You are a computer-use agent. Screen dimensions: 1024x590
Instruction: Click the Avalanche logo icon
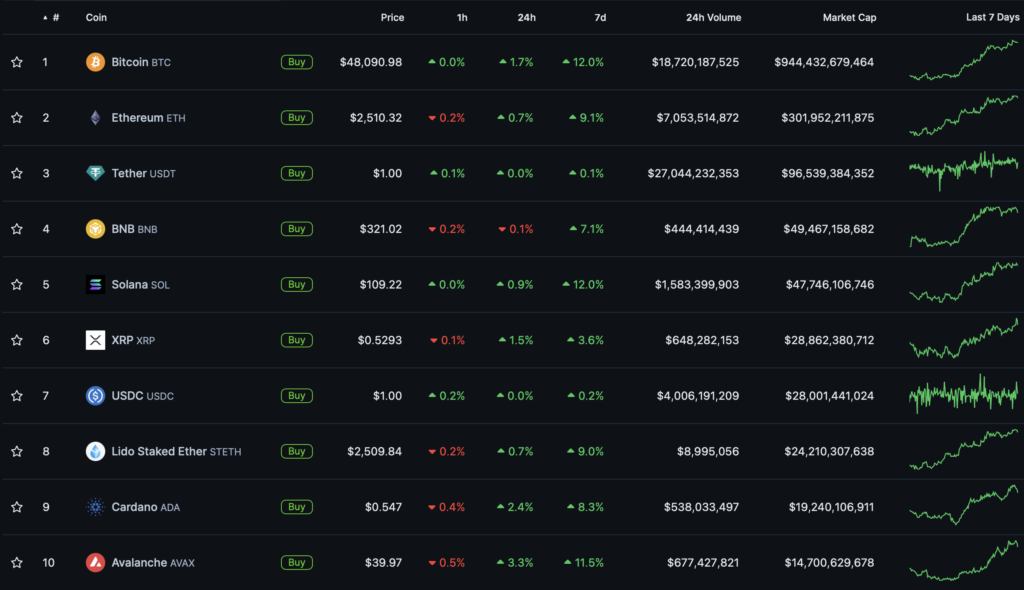pos(95,562)
